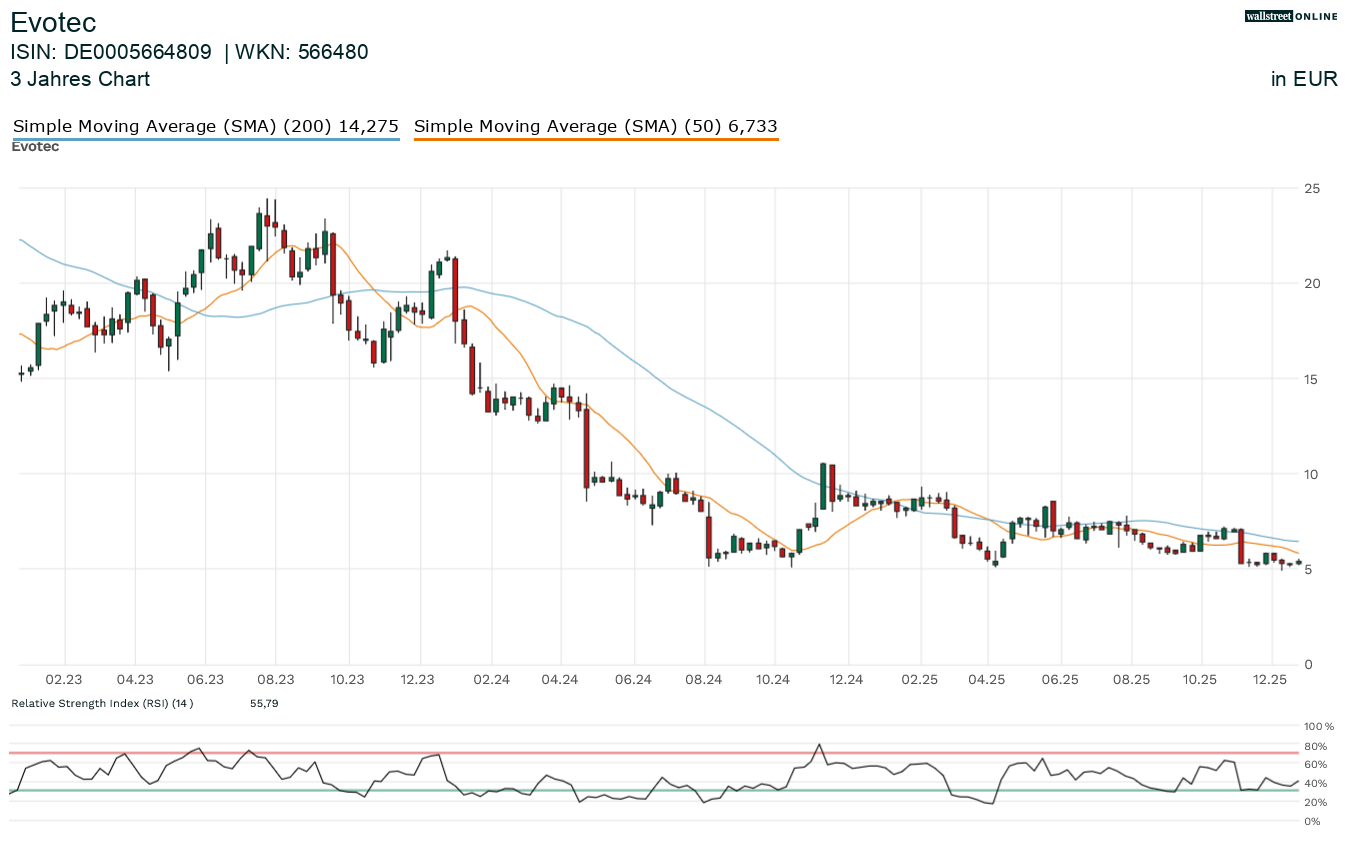Click the 100 % label on RSI scale
1349x848 pixels.
point(1316,726)
